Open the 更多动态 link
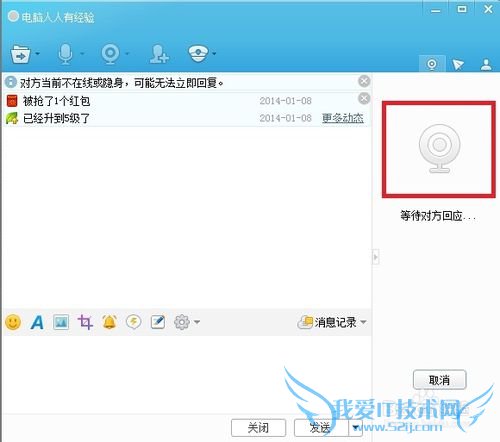This screenshot has height=442, width=500. [343, 118]
